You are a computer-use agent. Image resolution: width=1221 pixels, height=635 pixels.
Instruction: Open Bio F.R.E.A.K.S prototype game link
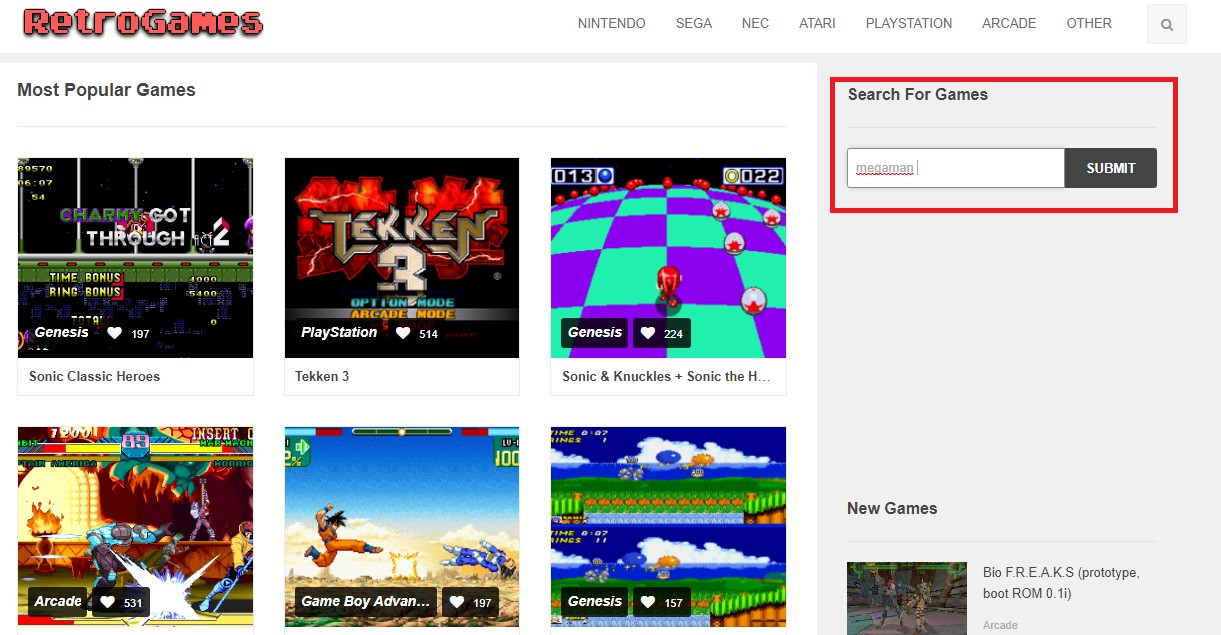pyautogui.click(x=1061, y=583)
